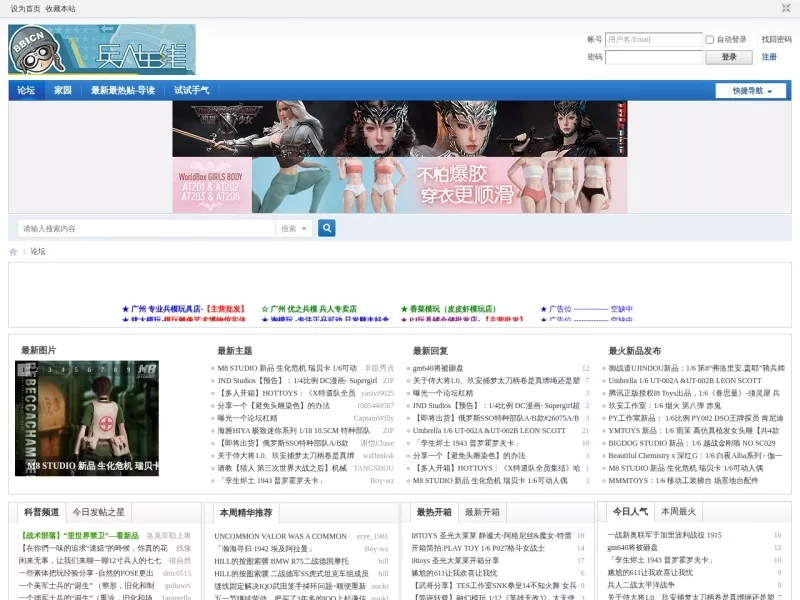
Task: Open the UNCOMMON VALOR WAS A COMMON post
Action: tap(281, 536)
